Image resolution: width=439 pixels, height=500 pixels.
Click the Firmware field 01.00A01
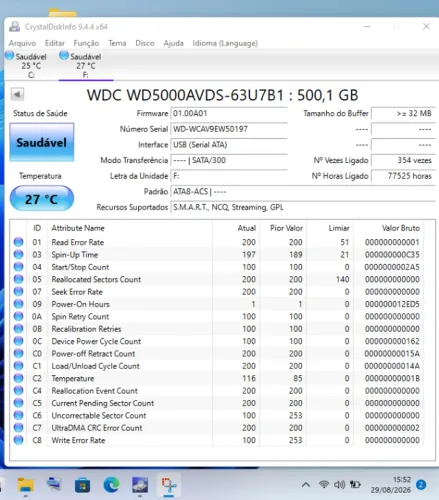pyautogui.click(x=229, y=113)
